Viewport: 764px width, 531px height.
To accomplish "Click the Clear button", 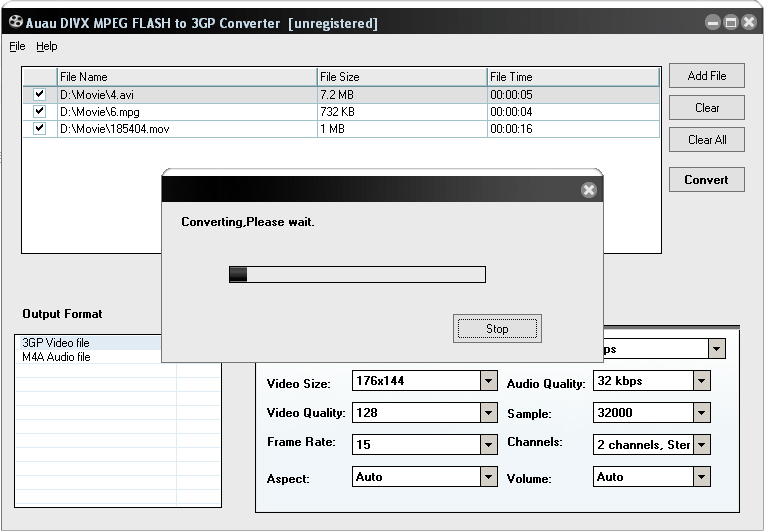I will click(707, 108).
